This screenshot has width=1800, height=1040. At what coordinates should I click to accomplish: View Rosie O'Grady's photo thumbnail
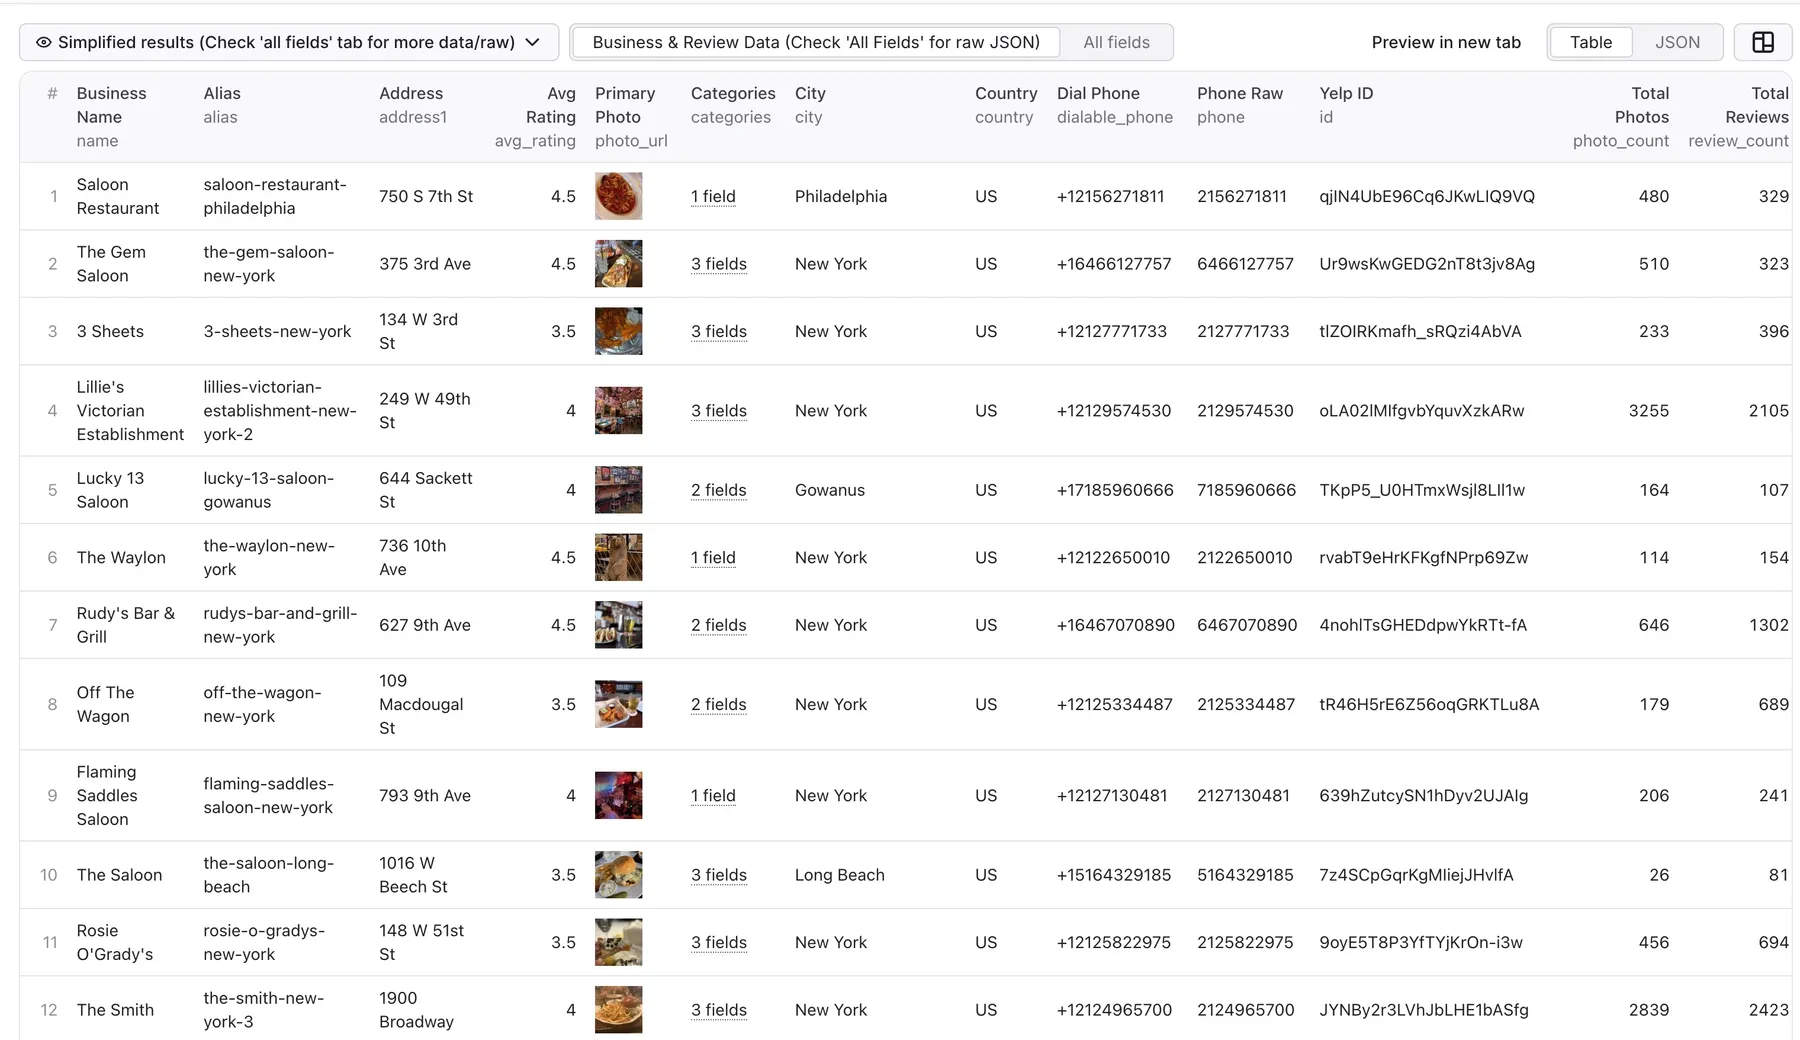(618, 942)
